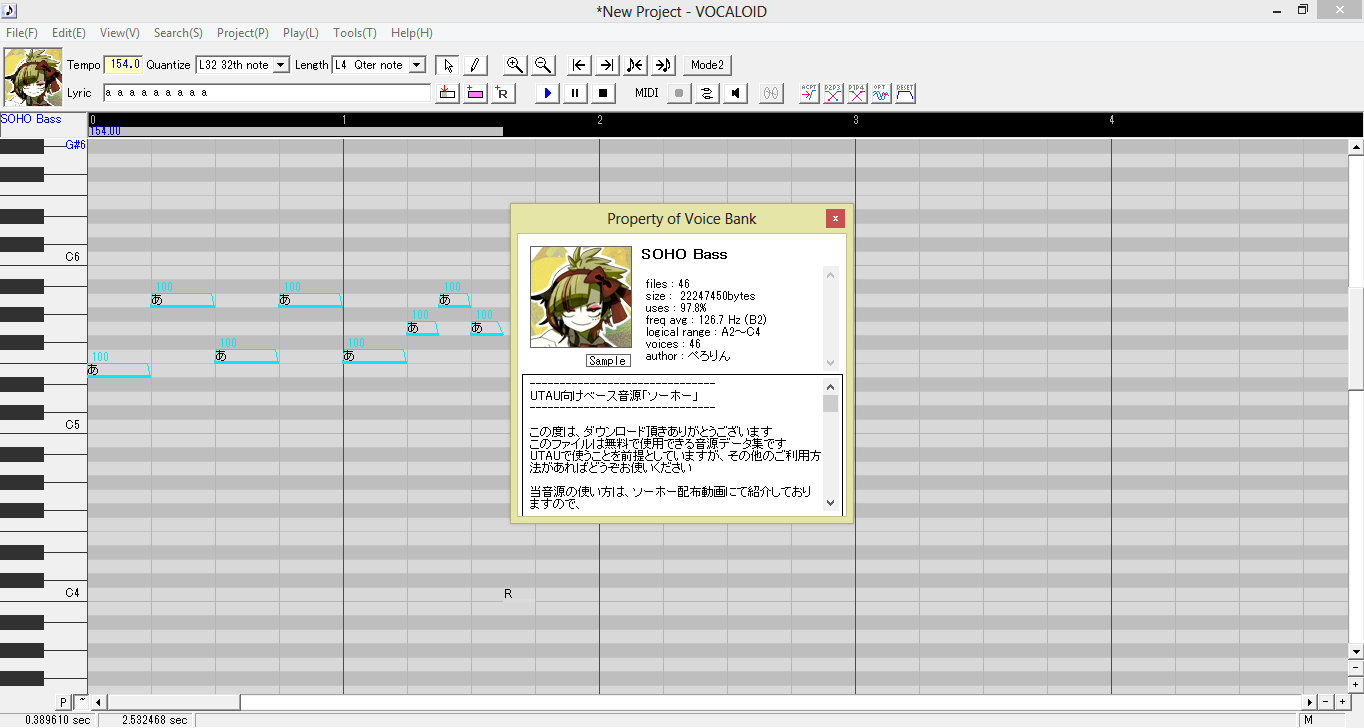Click the singer avatar in the toolbar

tap(33, 78)
